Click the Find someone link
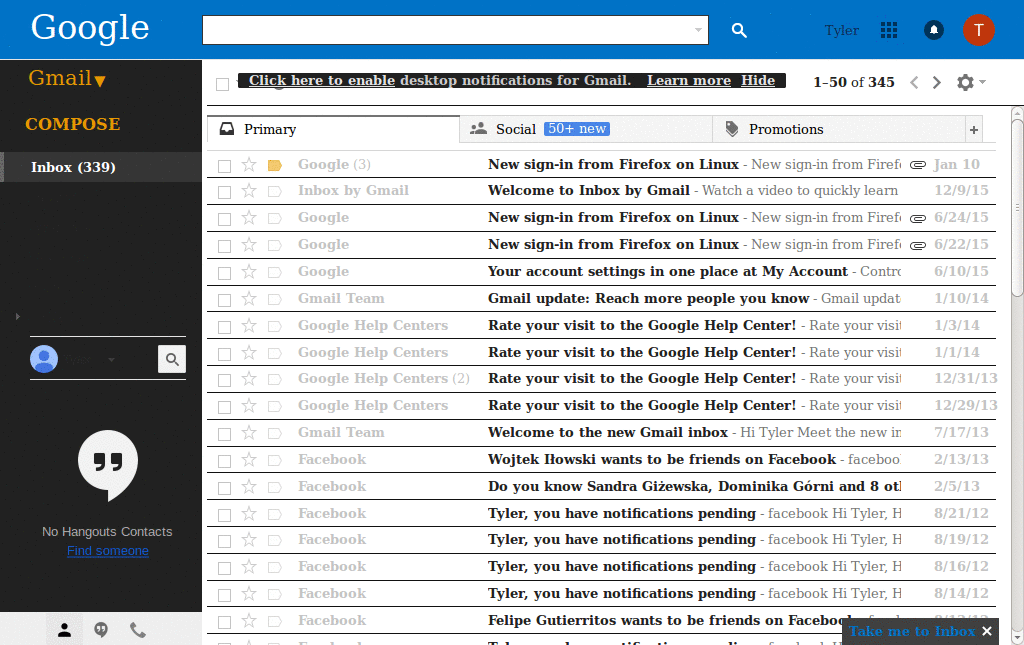 (107, 550)
